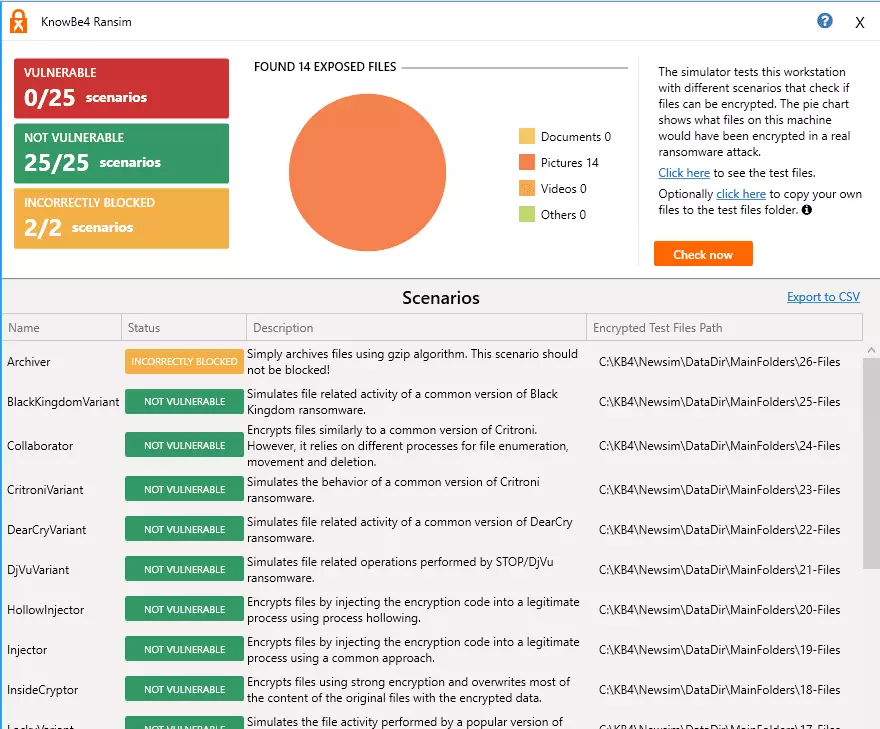Click the KnowBe4 orange padlock logo
Screen dimensions: 880x729
[17, 21]
